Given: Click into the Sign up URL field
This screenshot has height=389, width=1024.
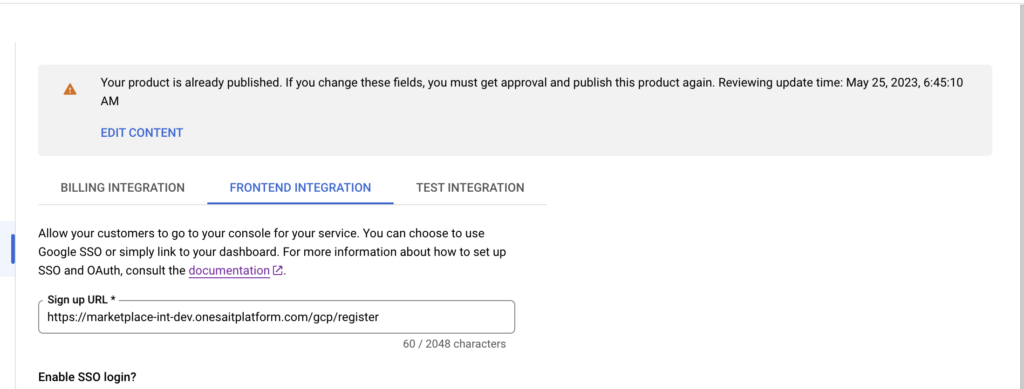Looking at the screenshot, I should 277,317.
